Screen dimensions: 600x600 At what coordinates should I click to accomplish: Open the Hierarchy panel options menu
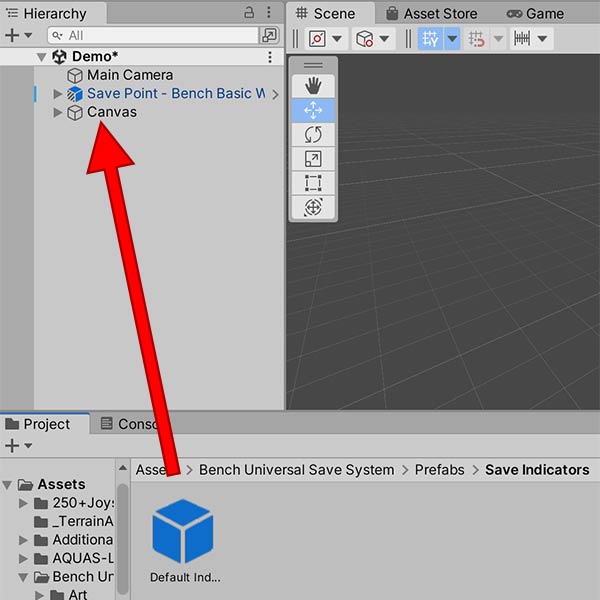pyautogui.click(x=269, y=13)
